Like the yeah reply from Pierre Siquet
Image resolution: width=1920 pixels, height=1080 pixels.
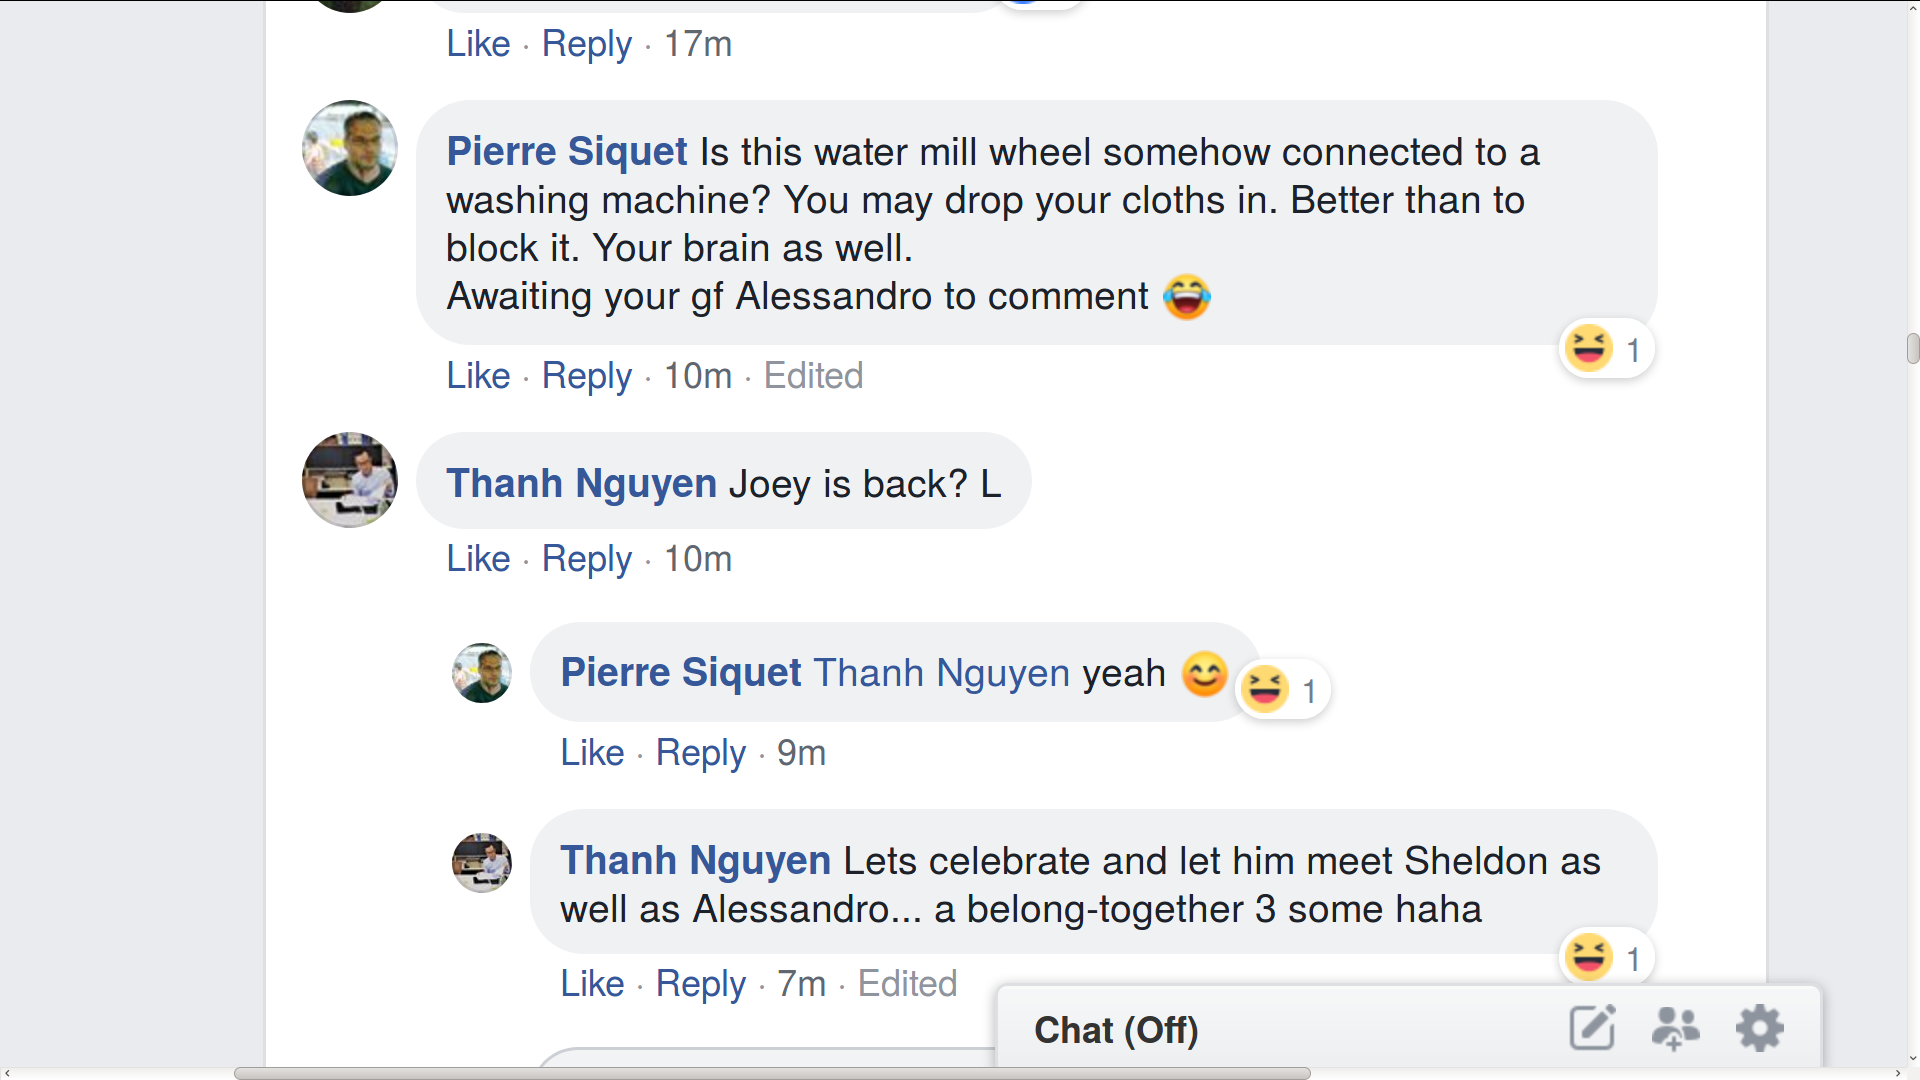click(591, 752)
